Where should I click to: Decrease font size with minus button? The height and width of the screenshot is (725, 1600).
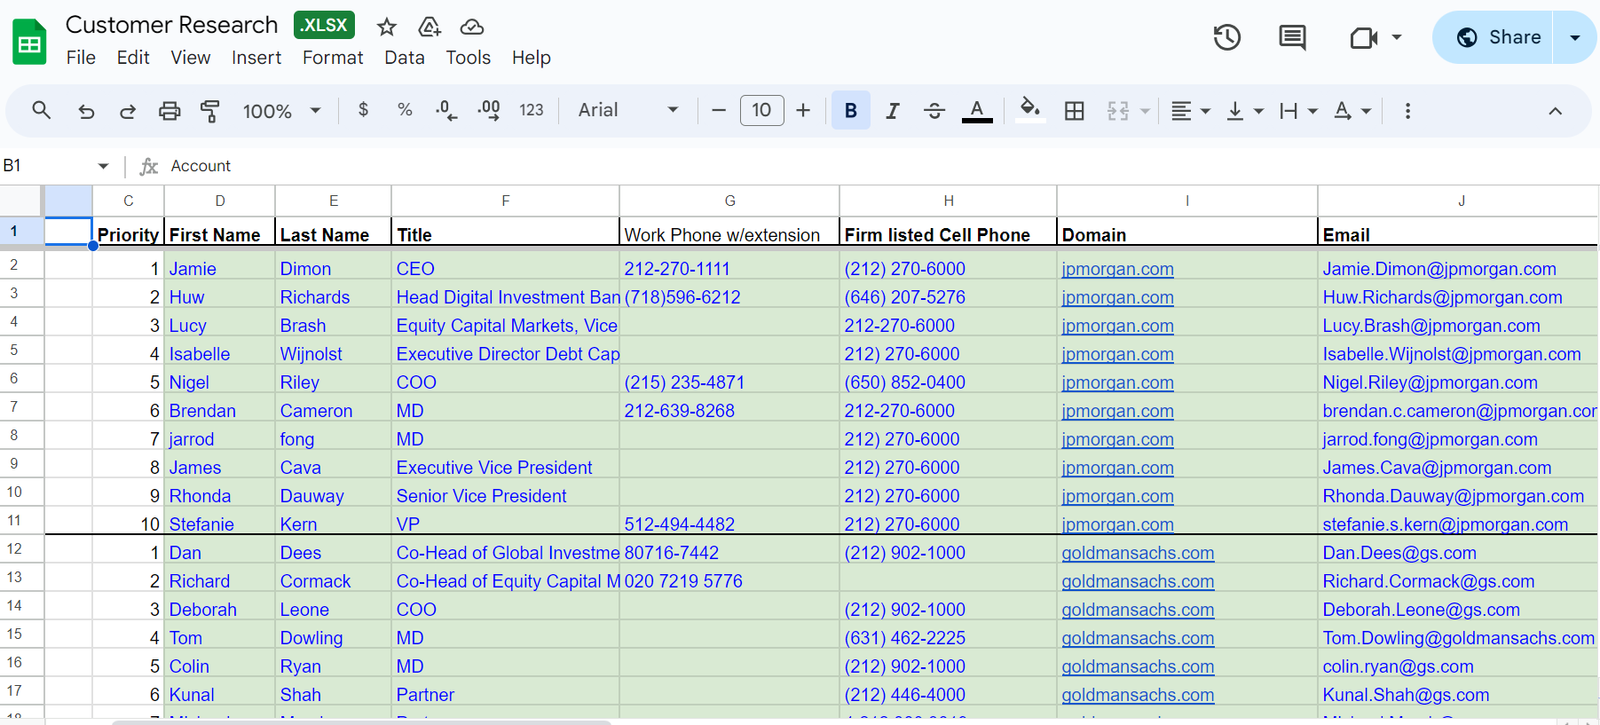[x=718, y=110]
